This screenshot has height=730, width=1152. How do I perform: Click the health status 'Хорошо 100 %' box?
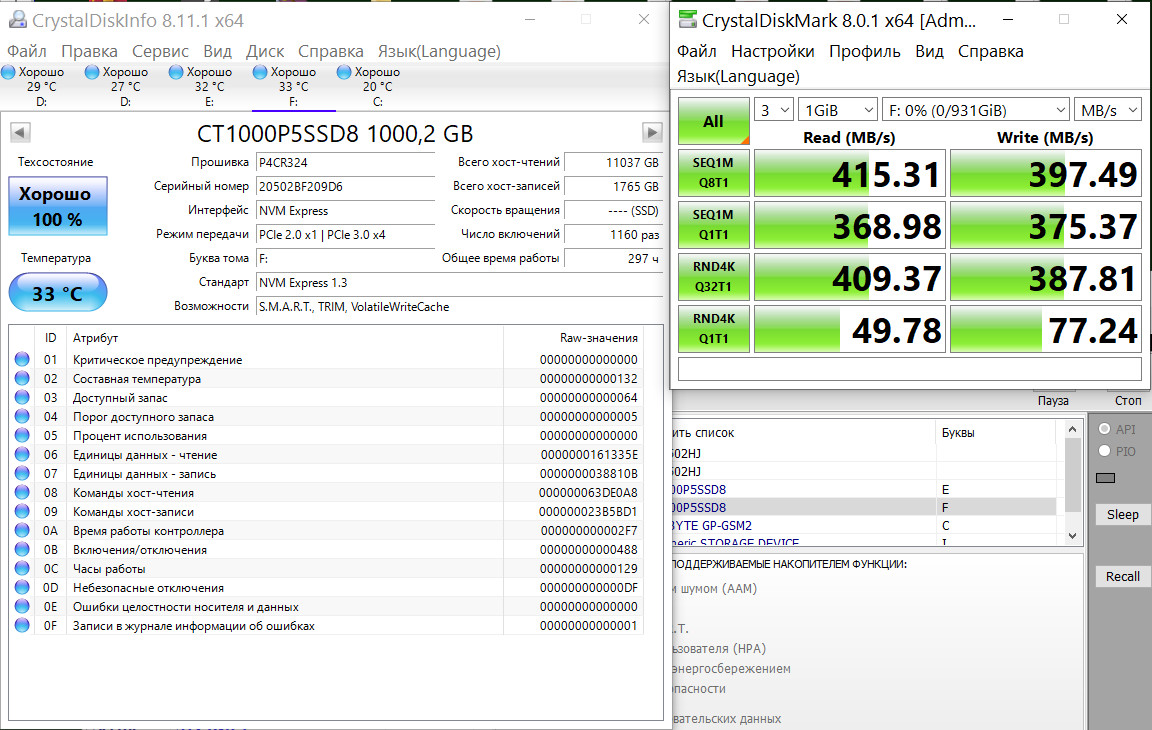(x=58, y=206)
